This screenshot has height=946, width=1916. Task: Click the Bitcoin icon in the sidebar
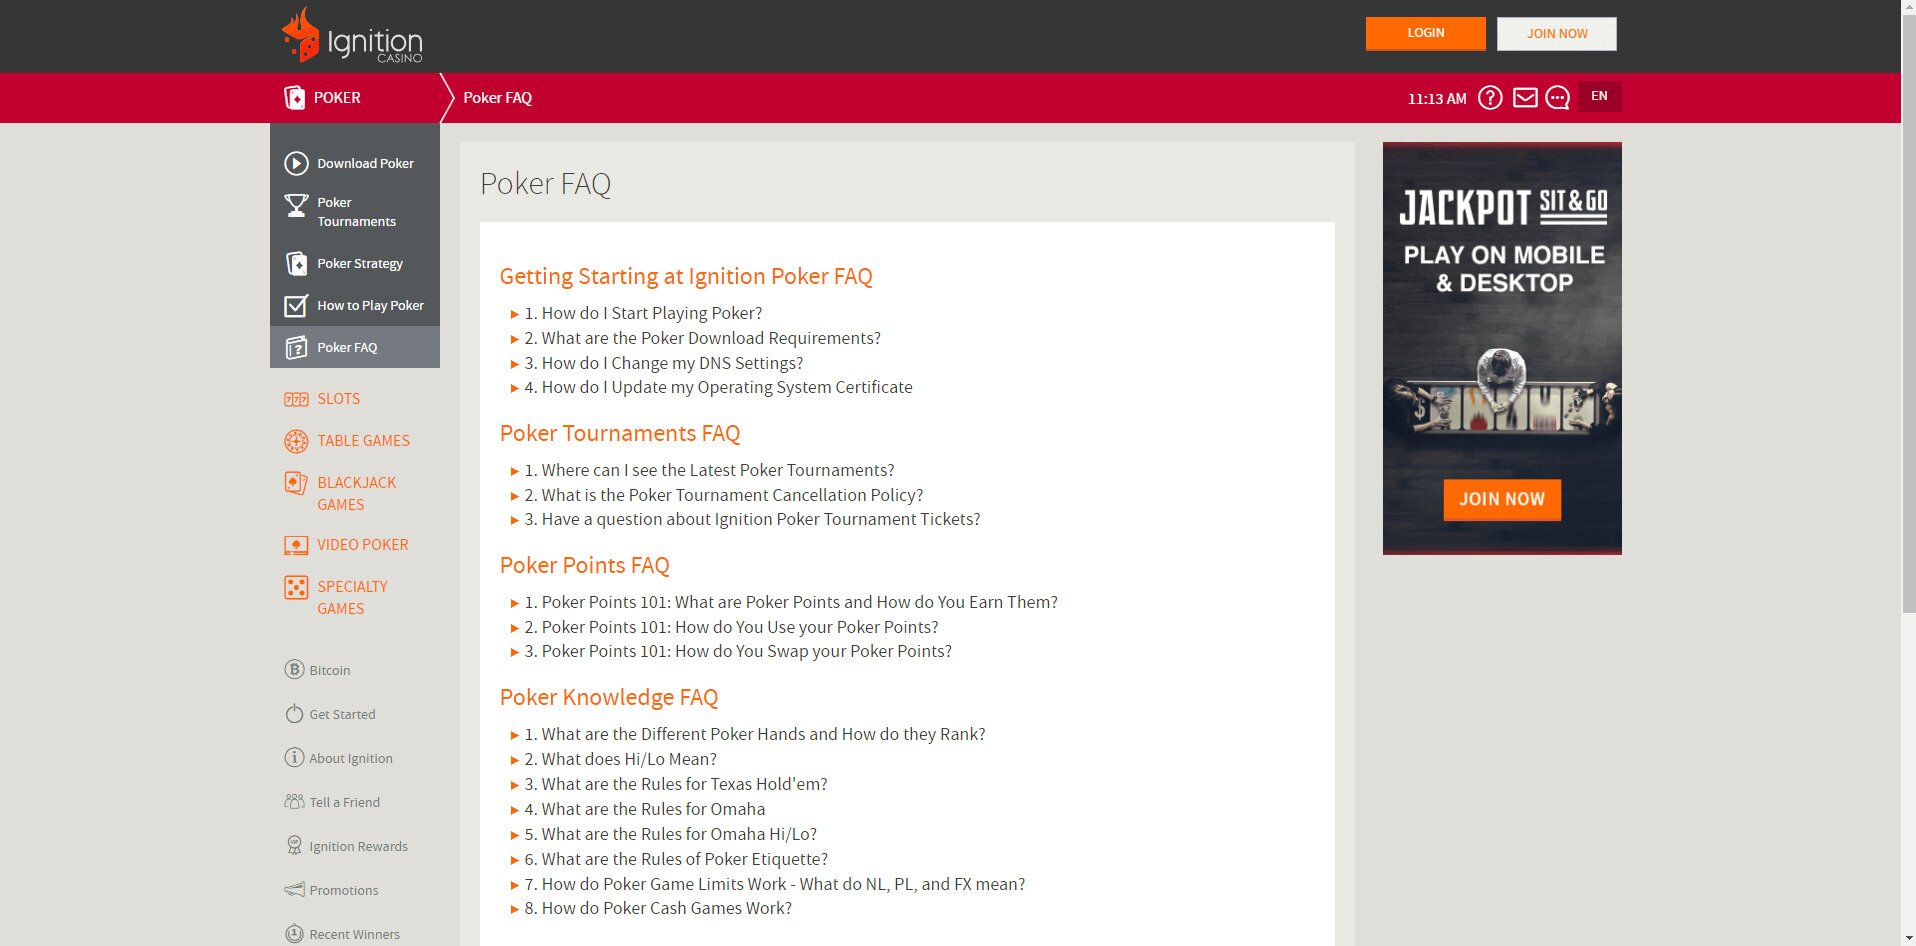[293, 670]
